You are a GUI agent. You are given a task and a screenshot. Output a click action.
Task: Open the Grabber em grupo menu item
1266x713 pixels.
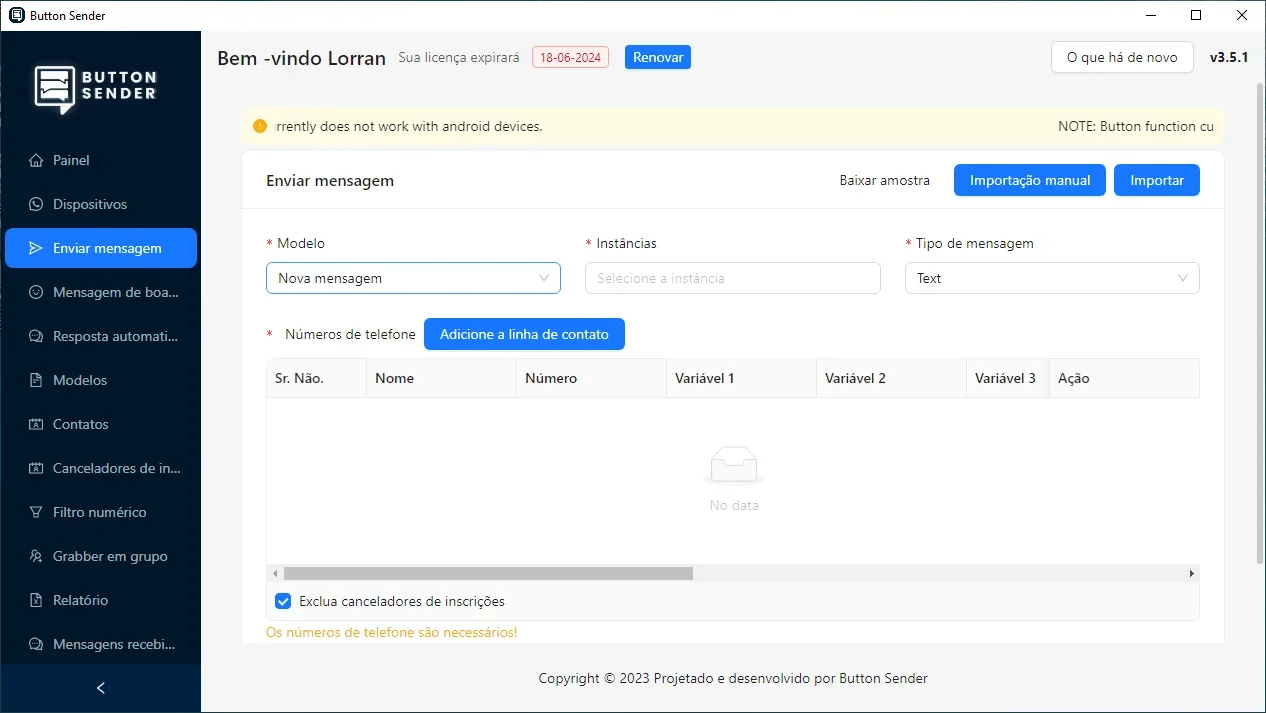coord(101,556)
